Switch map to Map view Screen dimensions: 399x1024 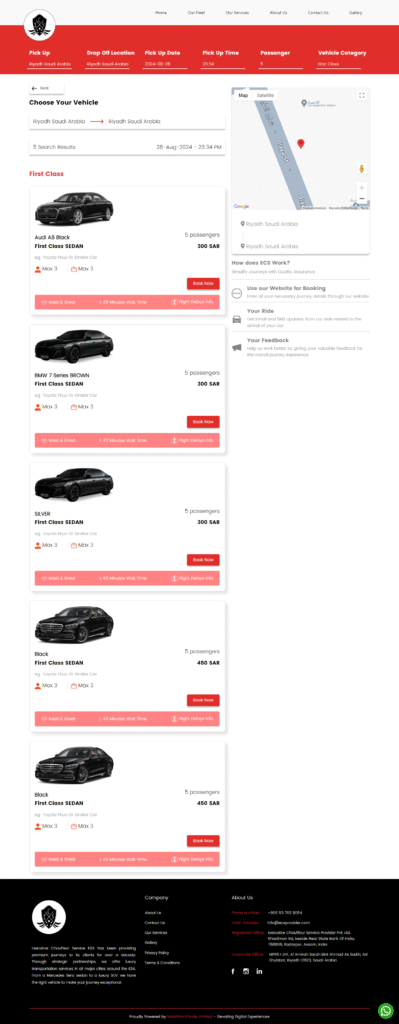(x=243, y=95)
